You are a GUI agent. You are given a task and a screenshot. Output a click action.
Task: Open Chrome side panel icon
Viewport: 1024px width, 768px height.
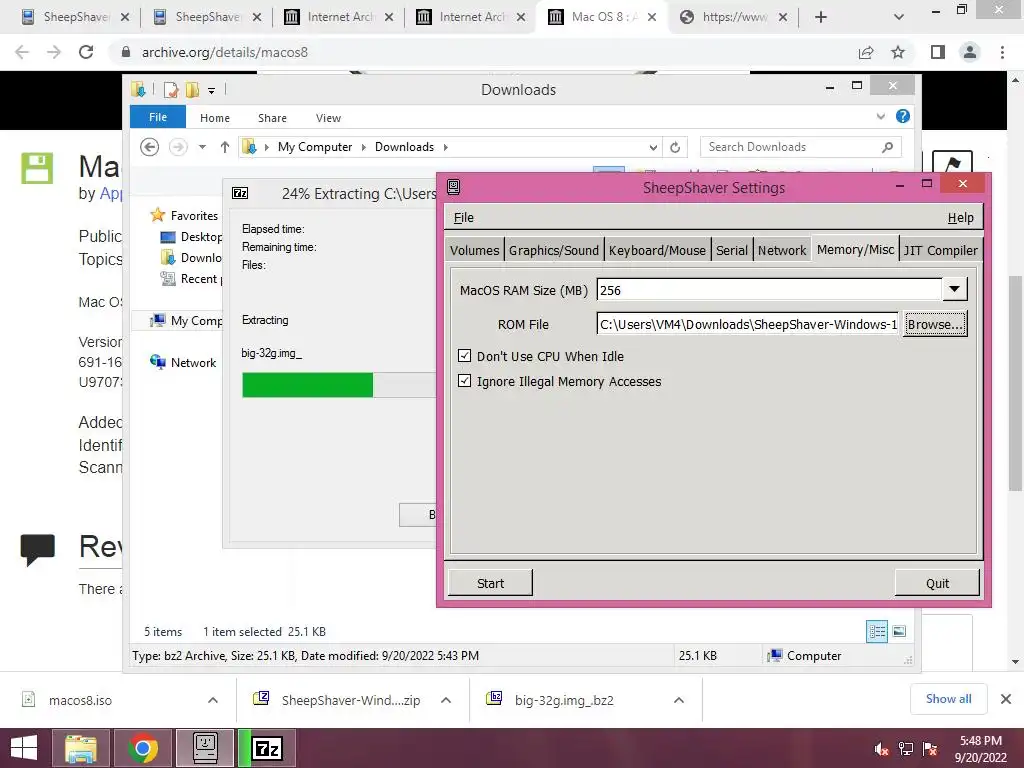point(938,52)
